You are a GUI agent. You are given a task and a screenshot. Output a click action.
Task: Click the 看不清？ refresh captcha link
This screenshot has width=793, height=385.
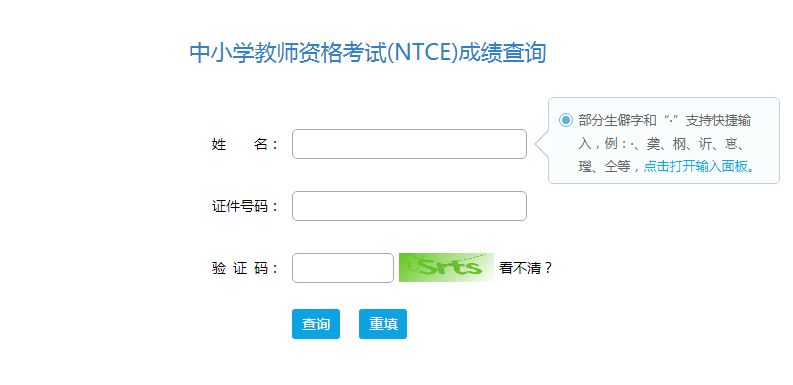tap(525, 268)
